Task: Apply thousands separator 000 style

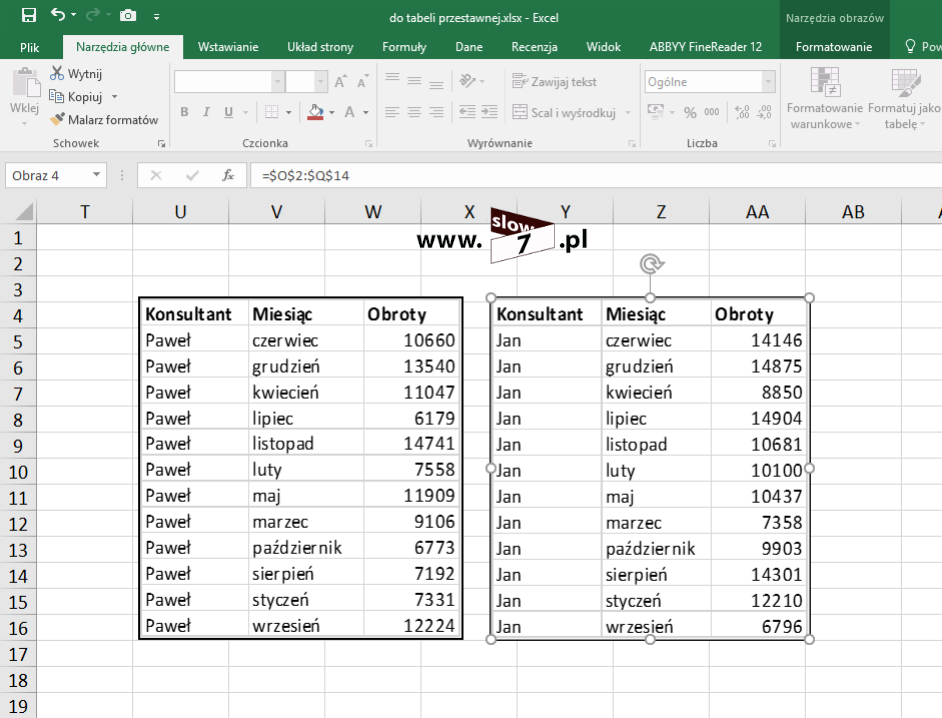Action: [x=712, y=112]
